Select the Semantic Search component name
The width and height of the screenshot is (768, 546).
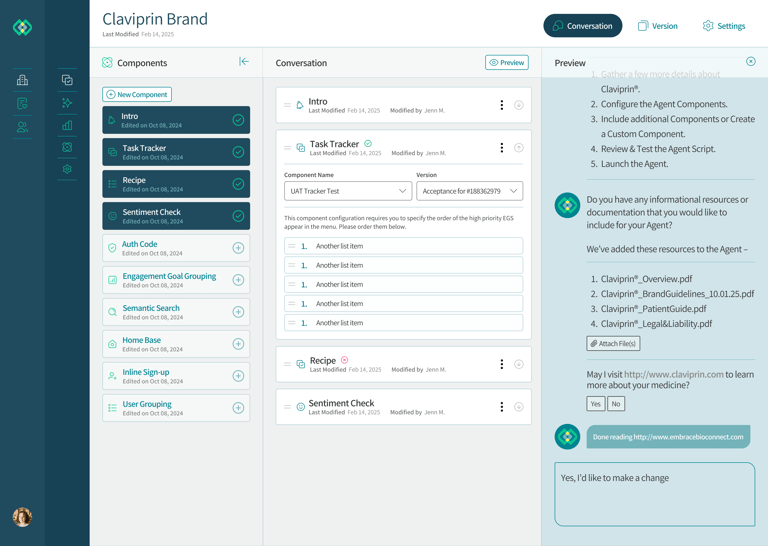click(151, 308)
